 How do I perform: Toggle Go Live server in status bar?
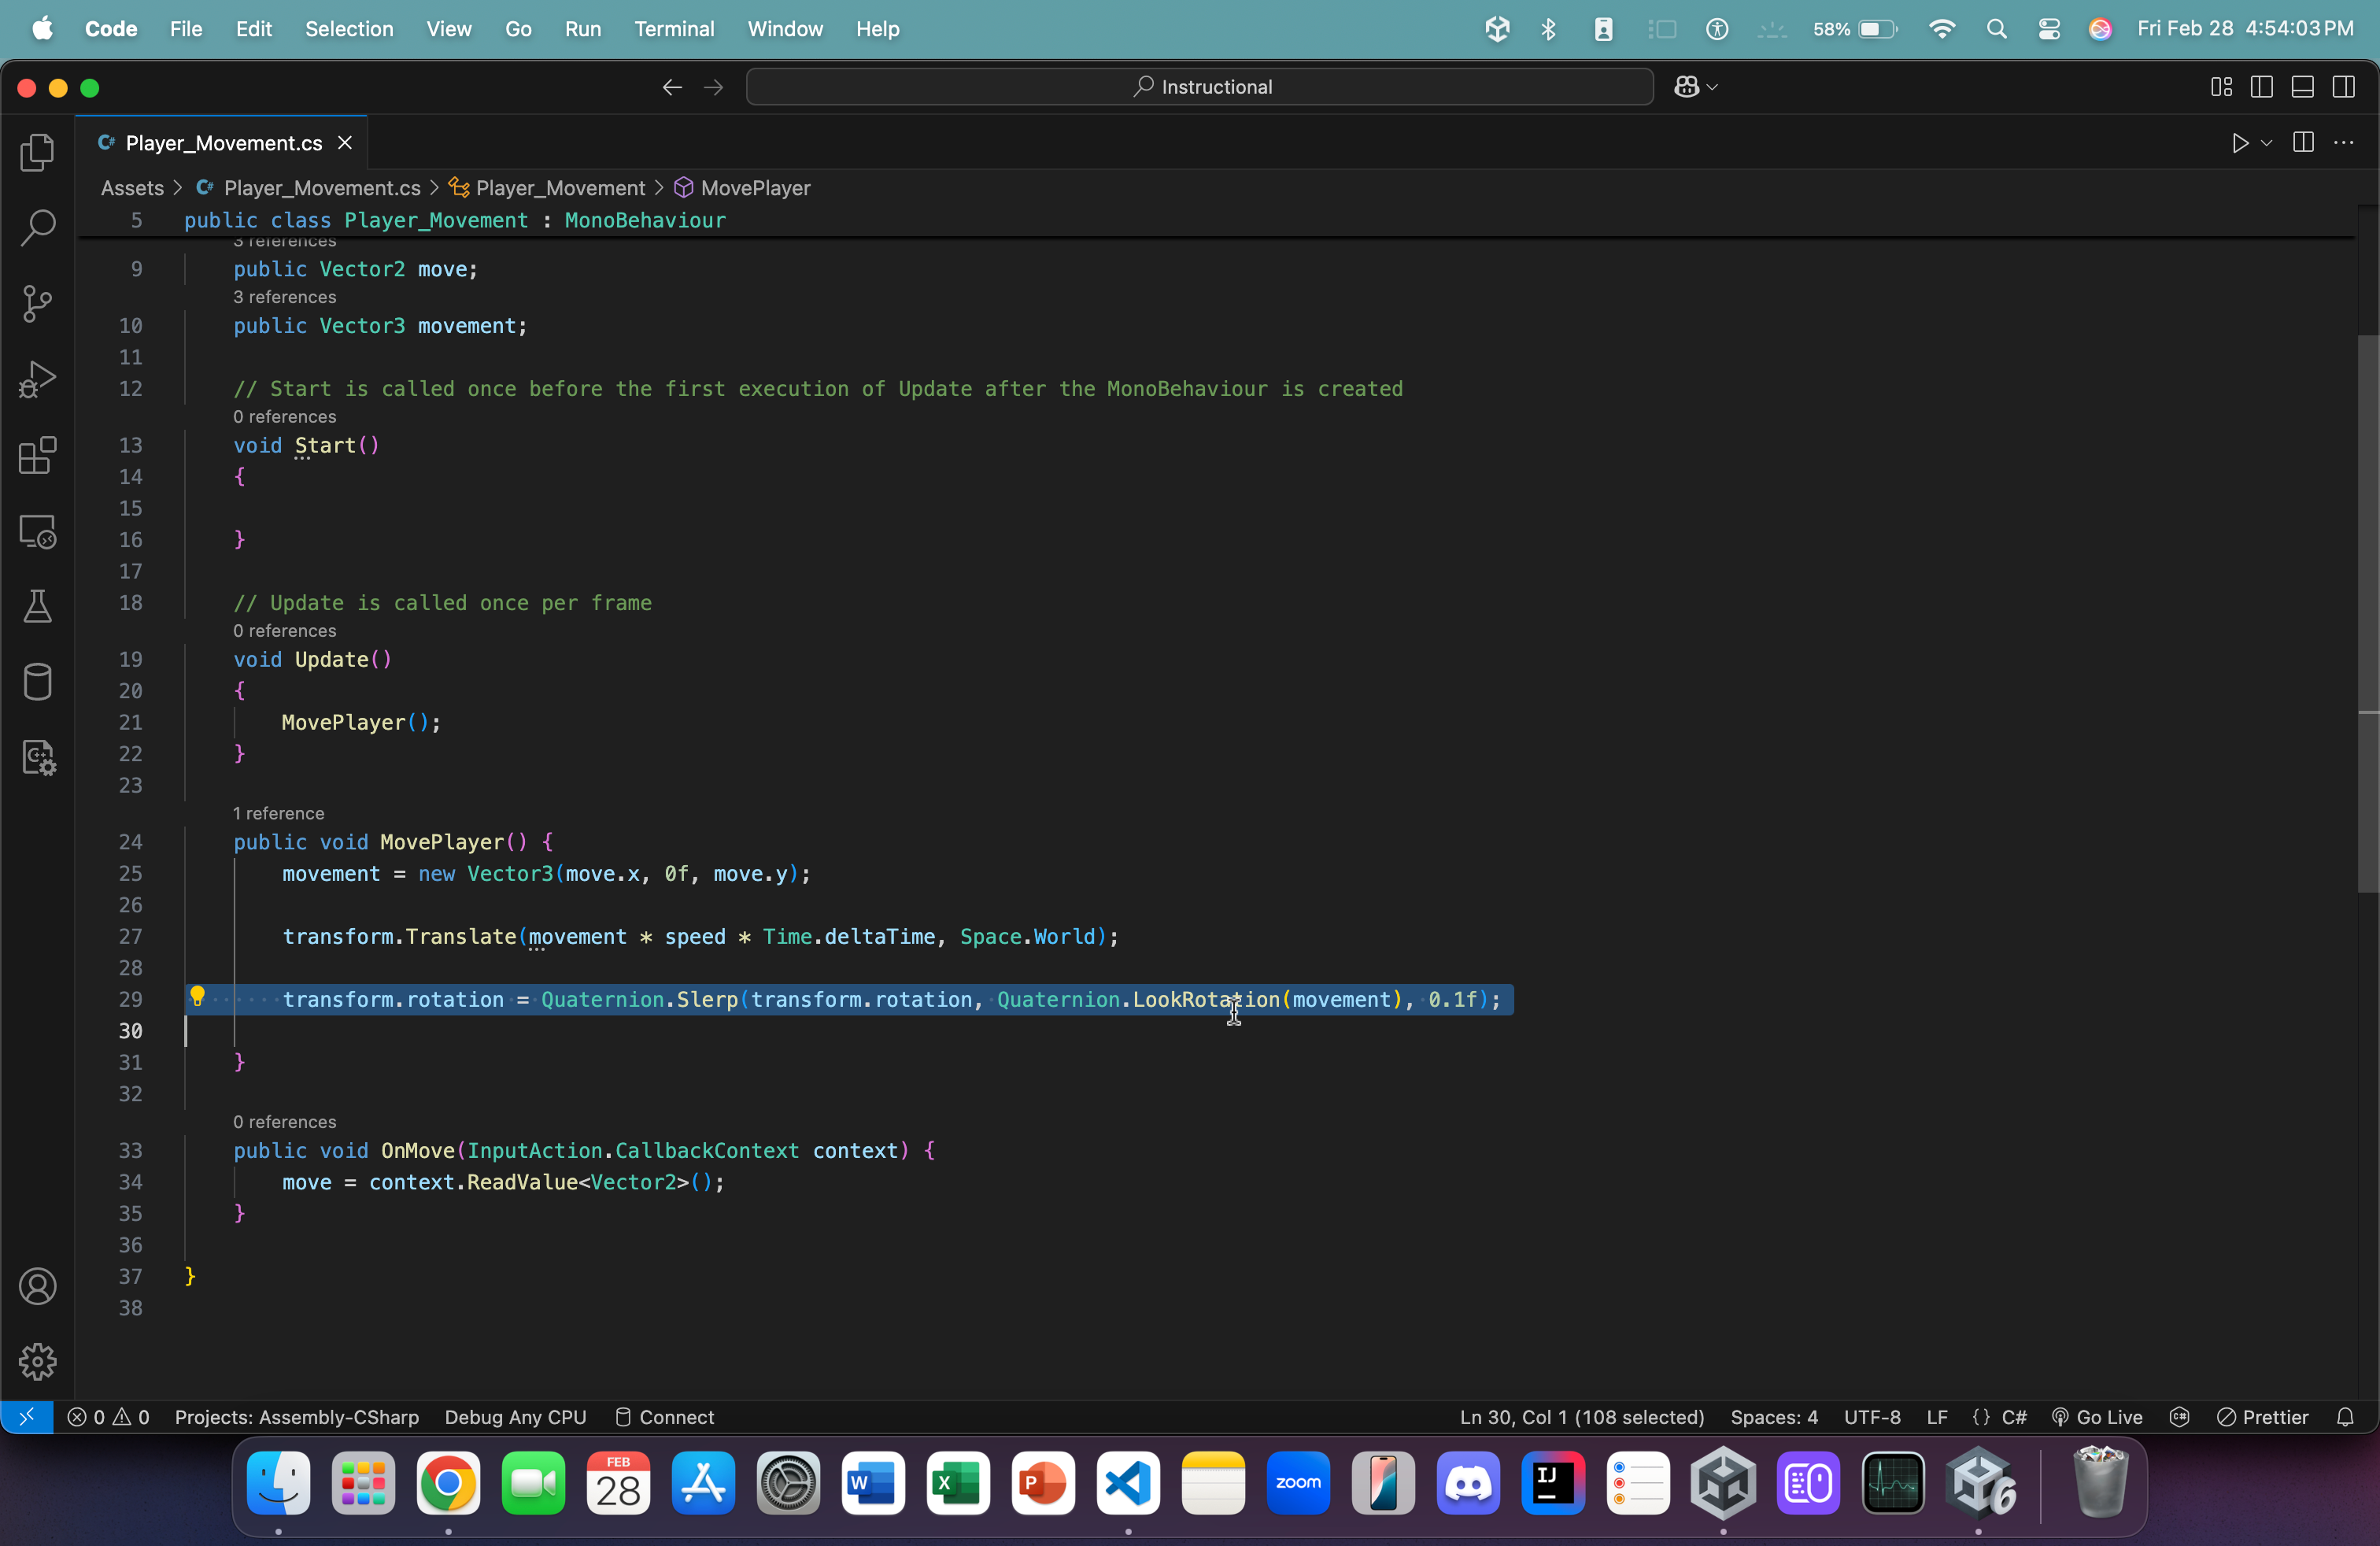(2097, 1417)
